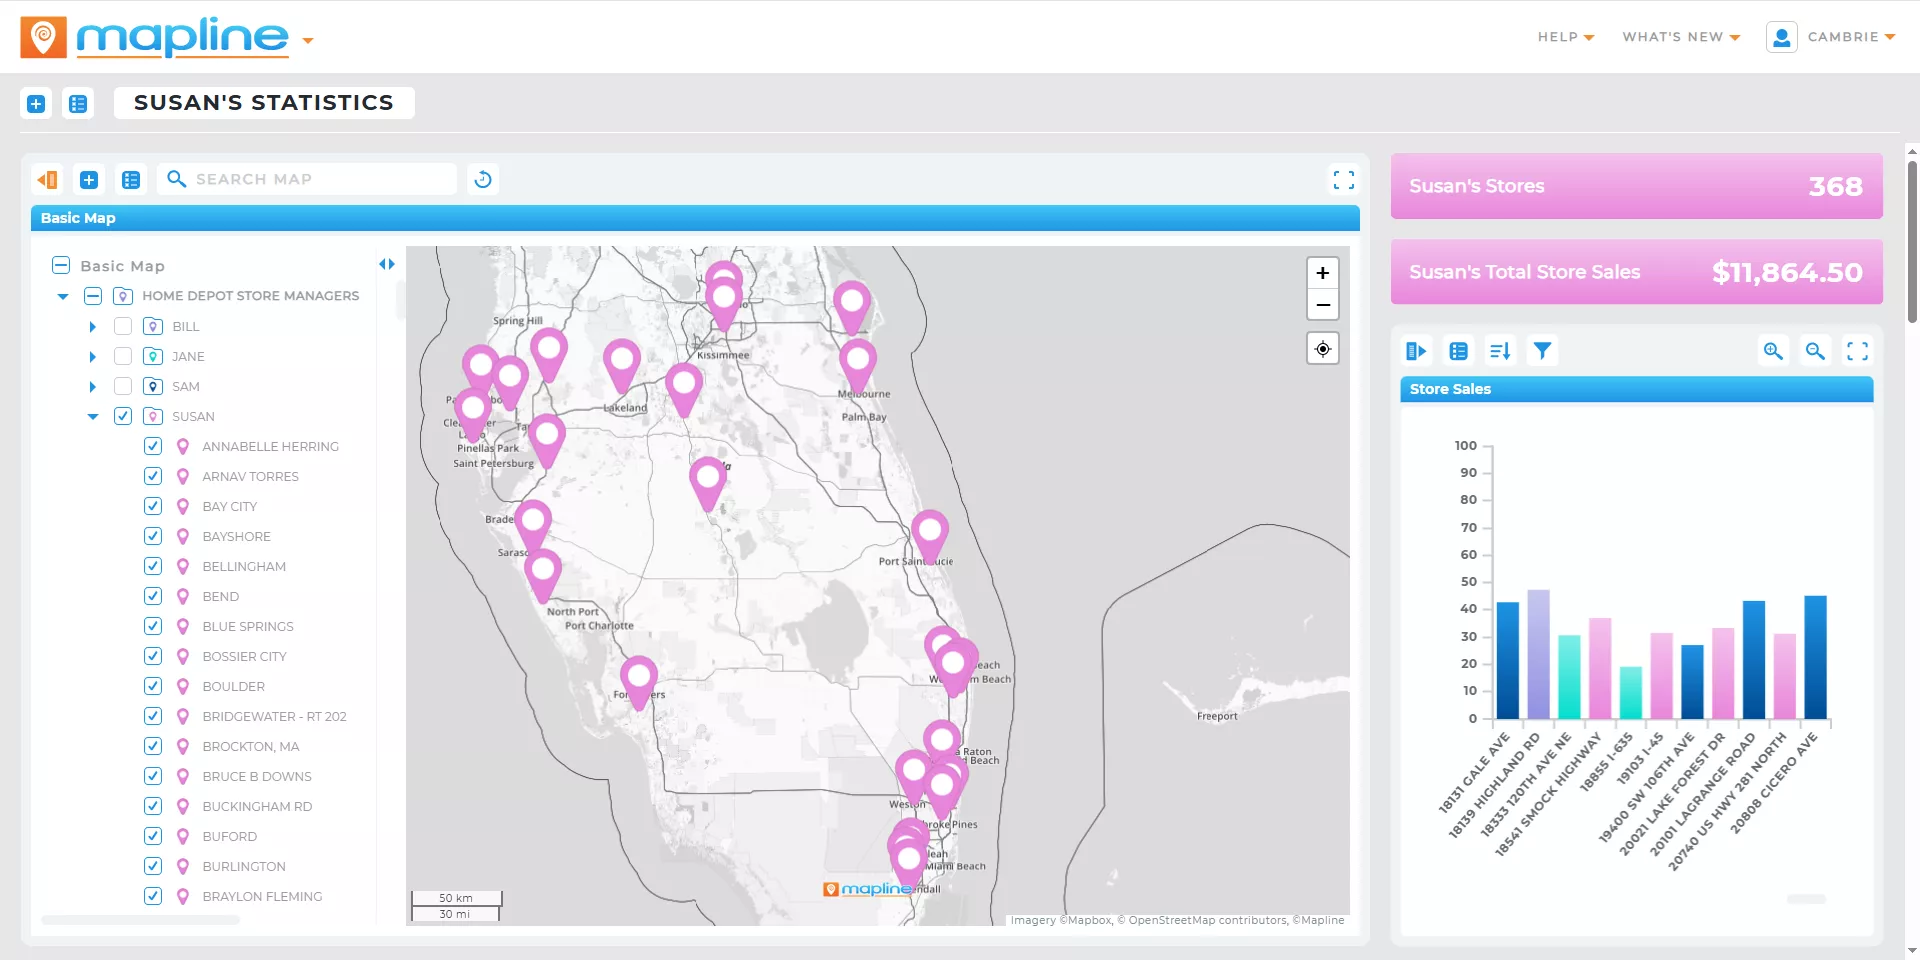Image resolution: width=1920 pixels, height=960 pixels.
Task: Click the fullscreen icon above the chart
Action: coord(1858,351)
